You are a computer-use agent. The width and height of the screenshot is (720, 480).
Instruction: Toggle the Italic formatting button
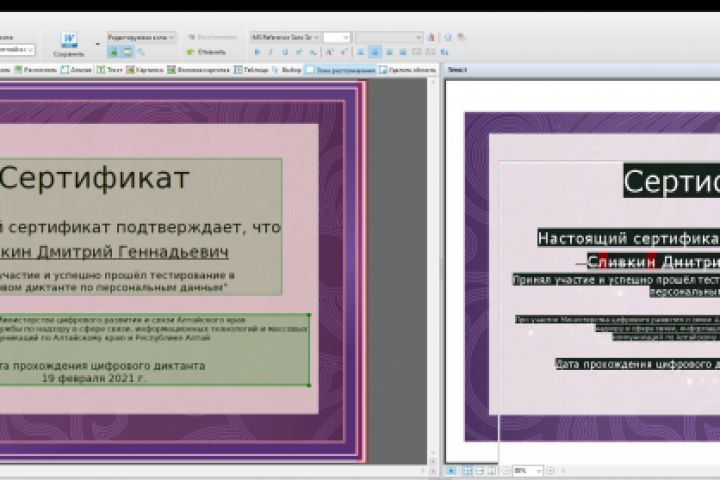point(271,52)
